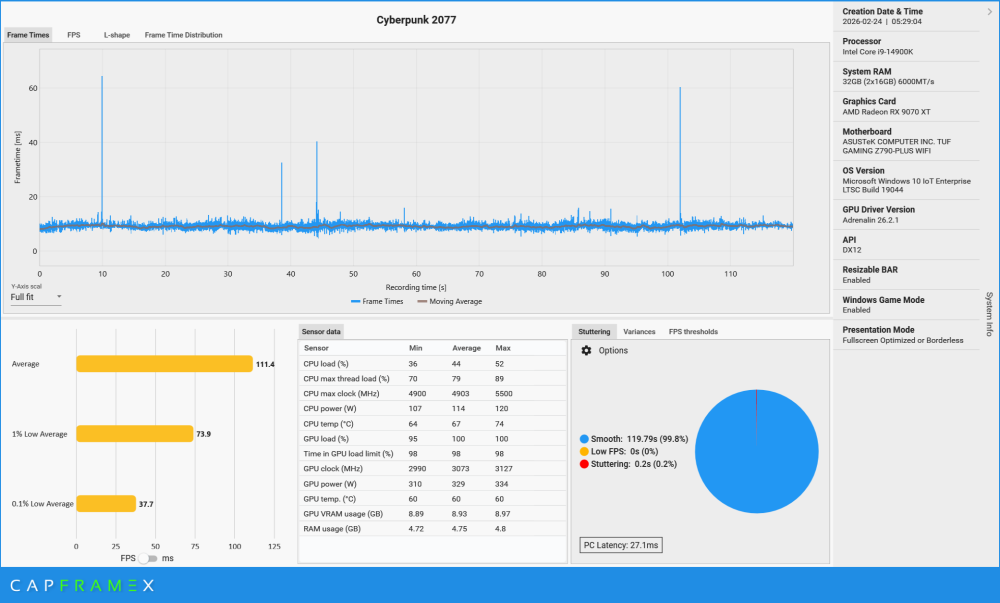Image resolution: width=1000 pixels, height=603 pixels.
Task: Click the red Stuttering legend dot
Action: tap(584, 464)
